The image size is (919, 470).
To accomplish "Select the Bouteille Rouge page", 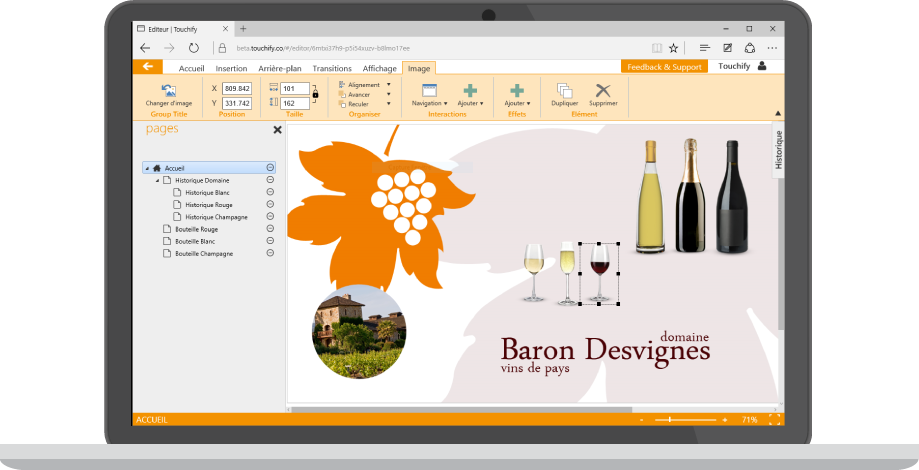I will pos(196,229).
